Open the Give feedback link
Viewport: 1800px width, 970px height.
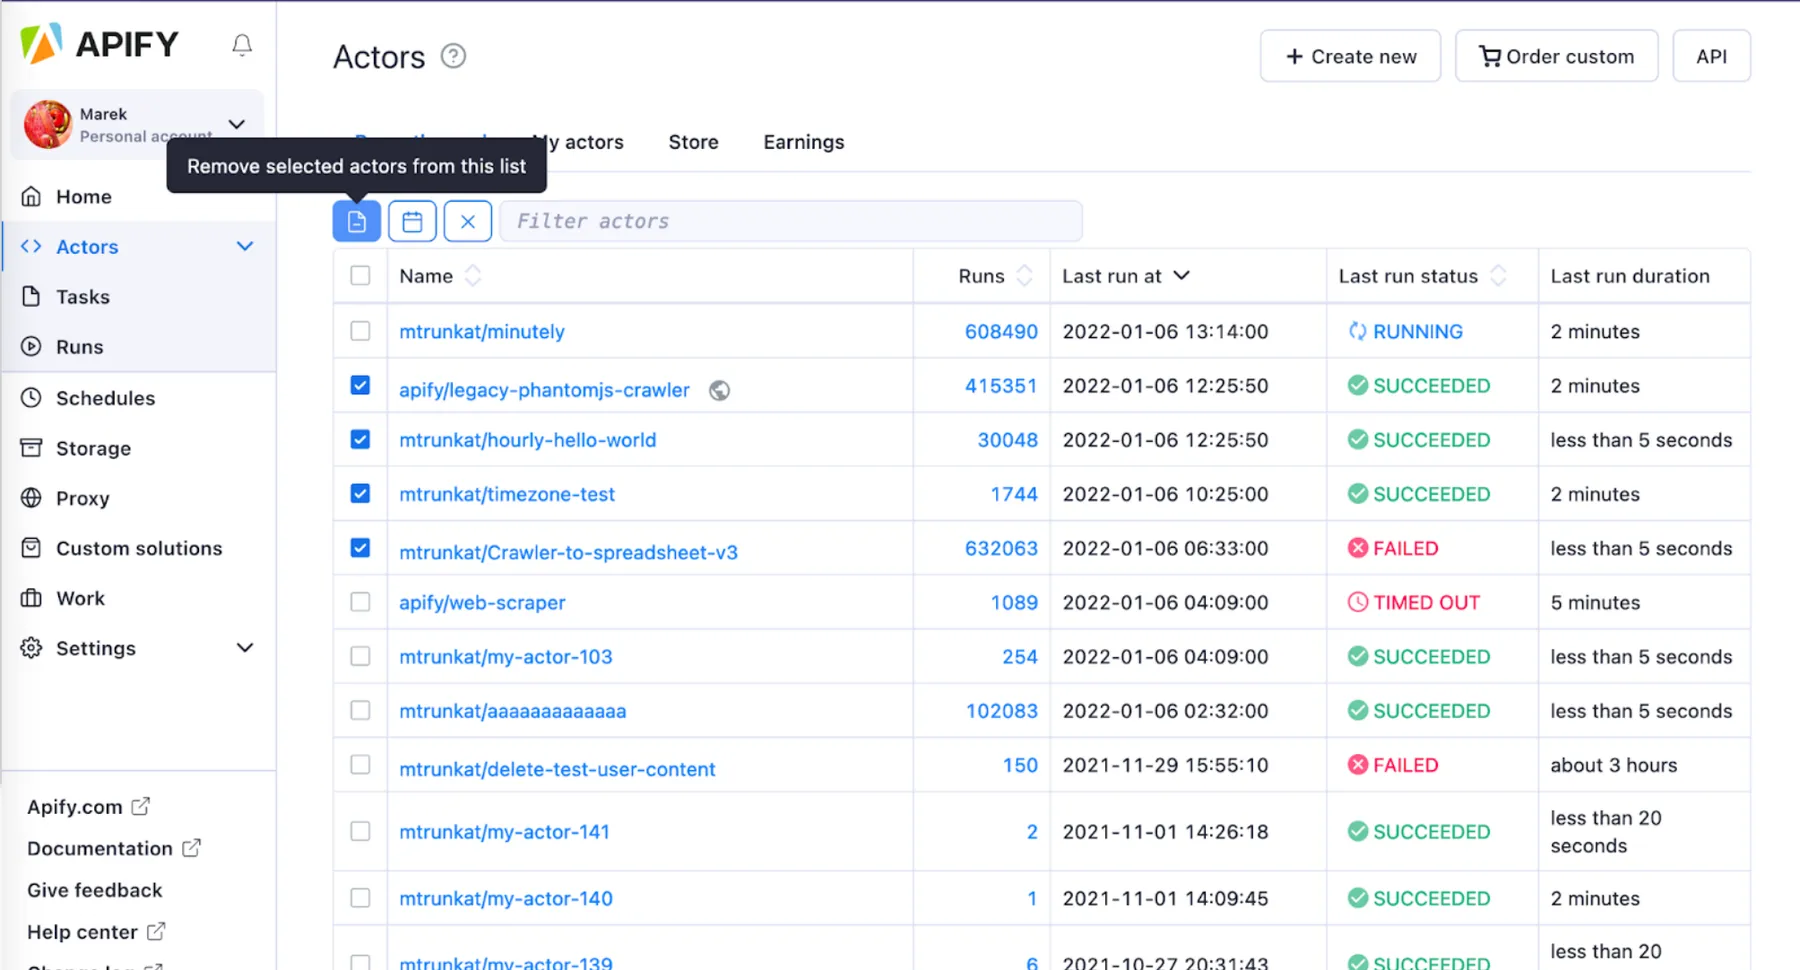click(x=95, y=890)
